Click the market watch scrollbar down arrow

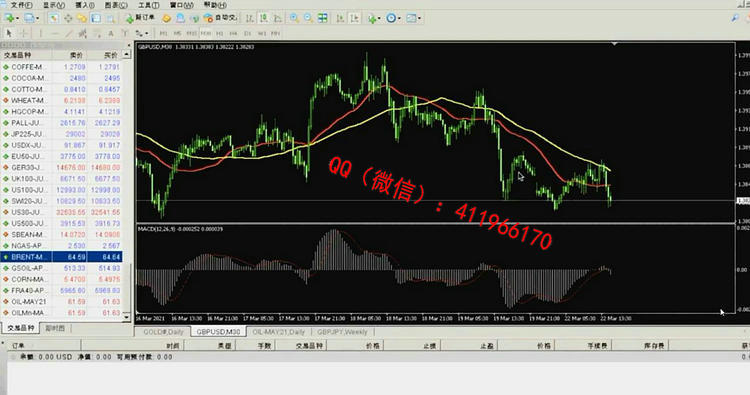coord(126,317)
